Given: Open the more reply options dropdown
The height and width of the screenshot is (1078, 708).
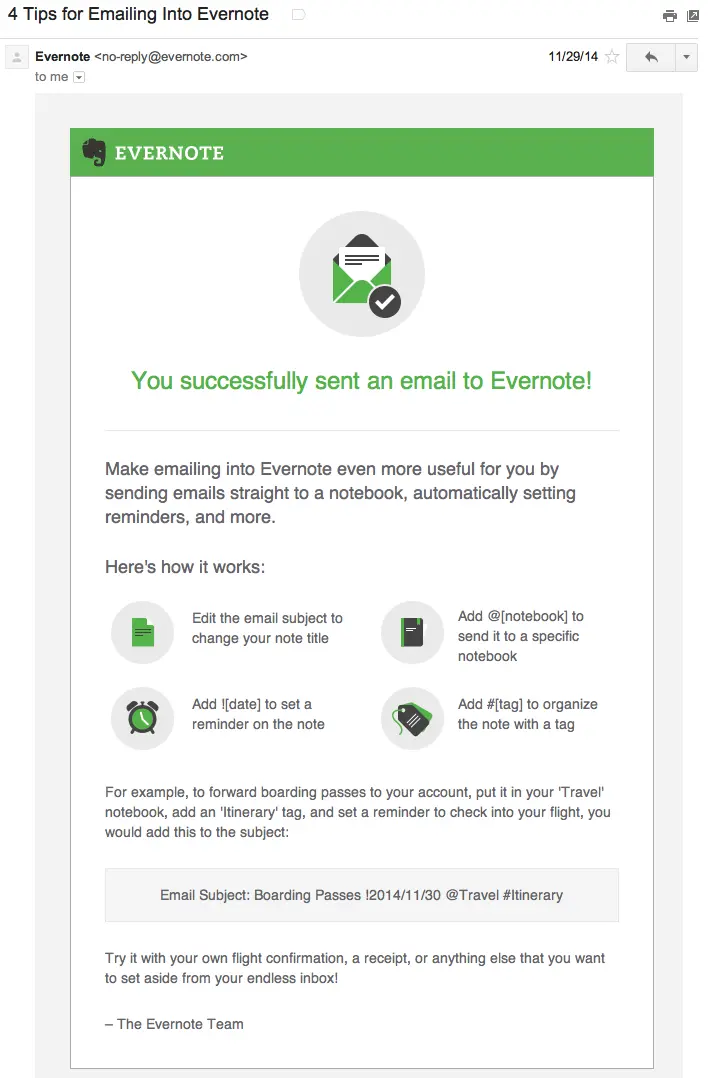Looking at the screenshot, I should tap(686, 57).
